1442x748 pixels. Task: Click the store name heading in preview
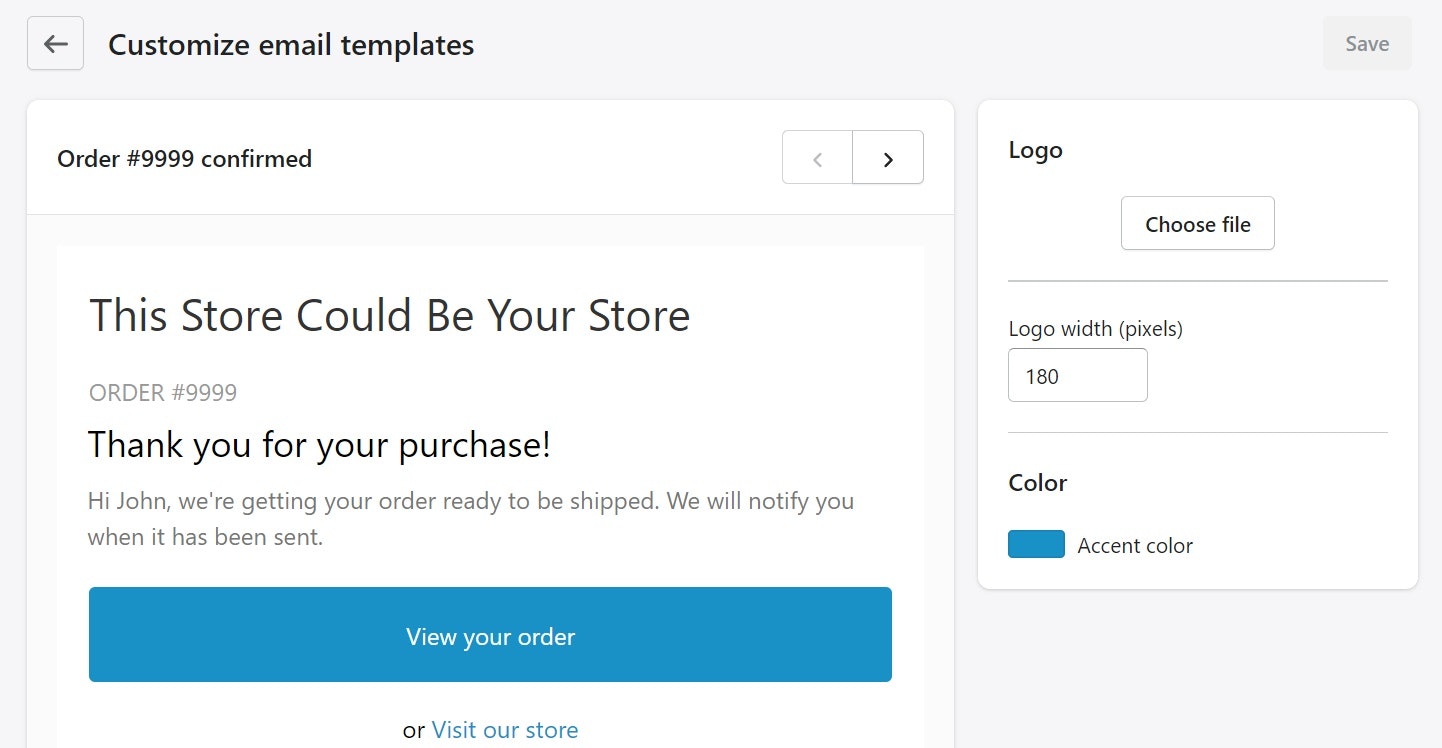pos(390,315)
